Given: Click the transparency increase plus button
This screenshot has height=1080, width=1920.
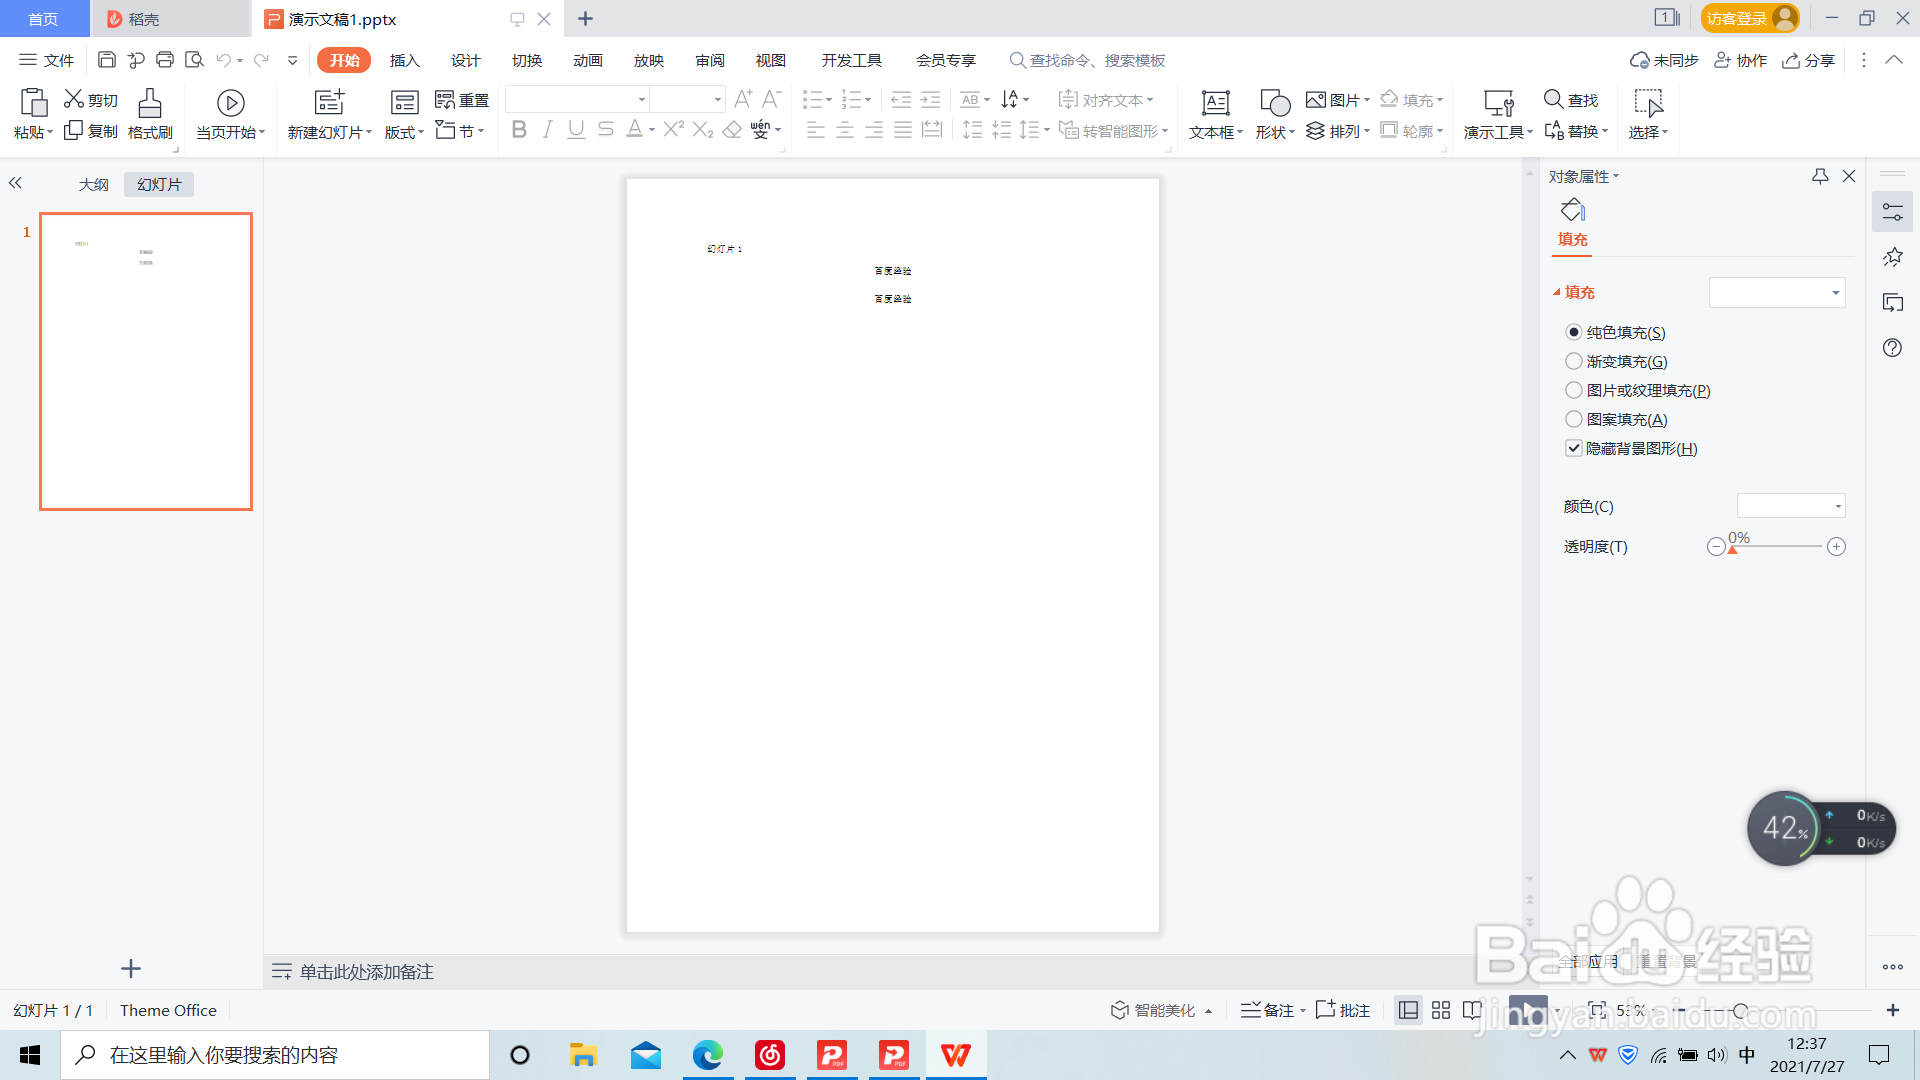Looking at the screenshot, I should coord(1836,546).
